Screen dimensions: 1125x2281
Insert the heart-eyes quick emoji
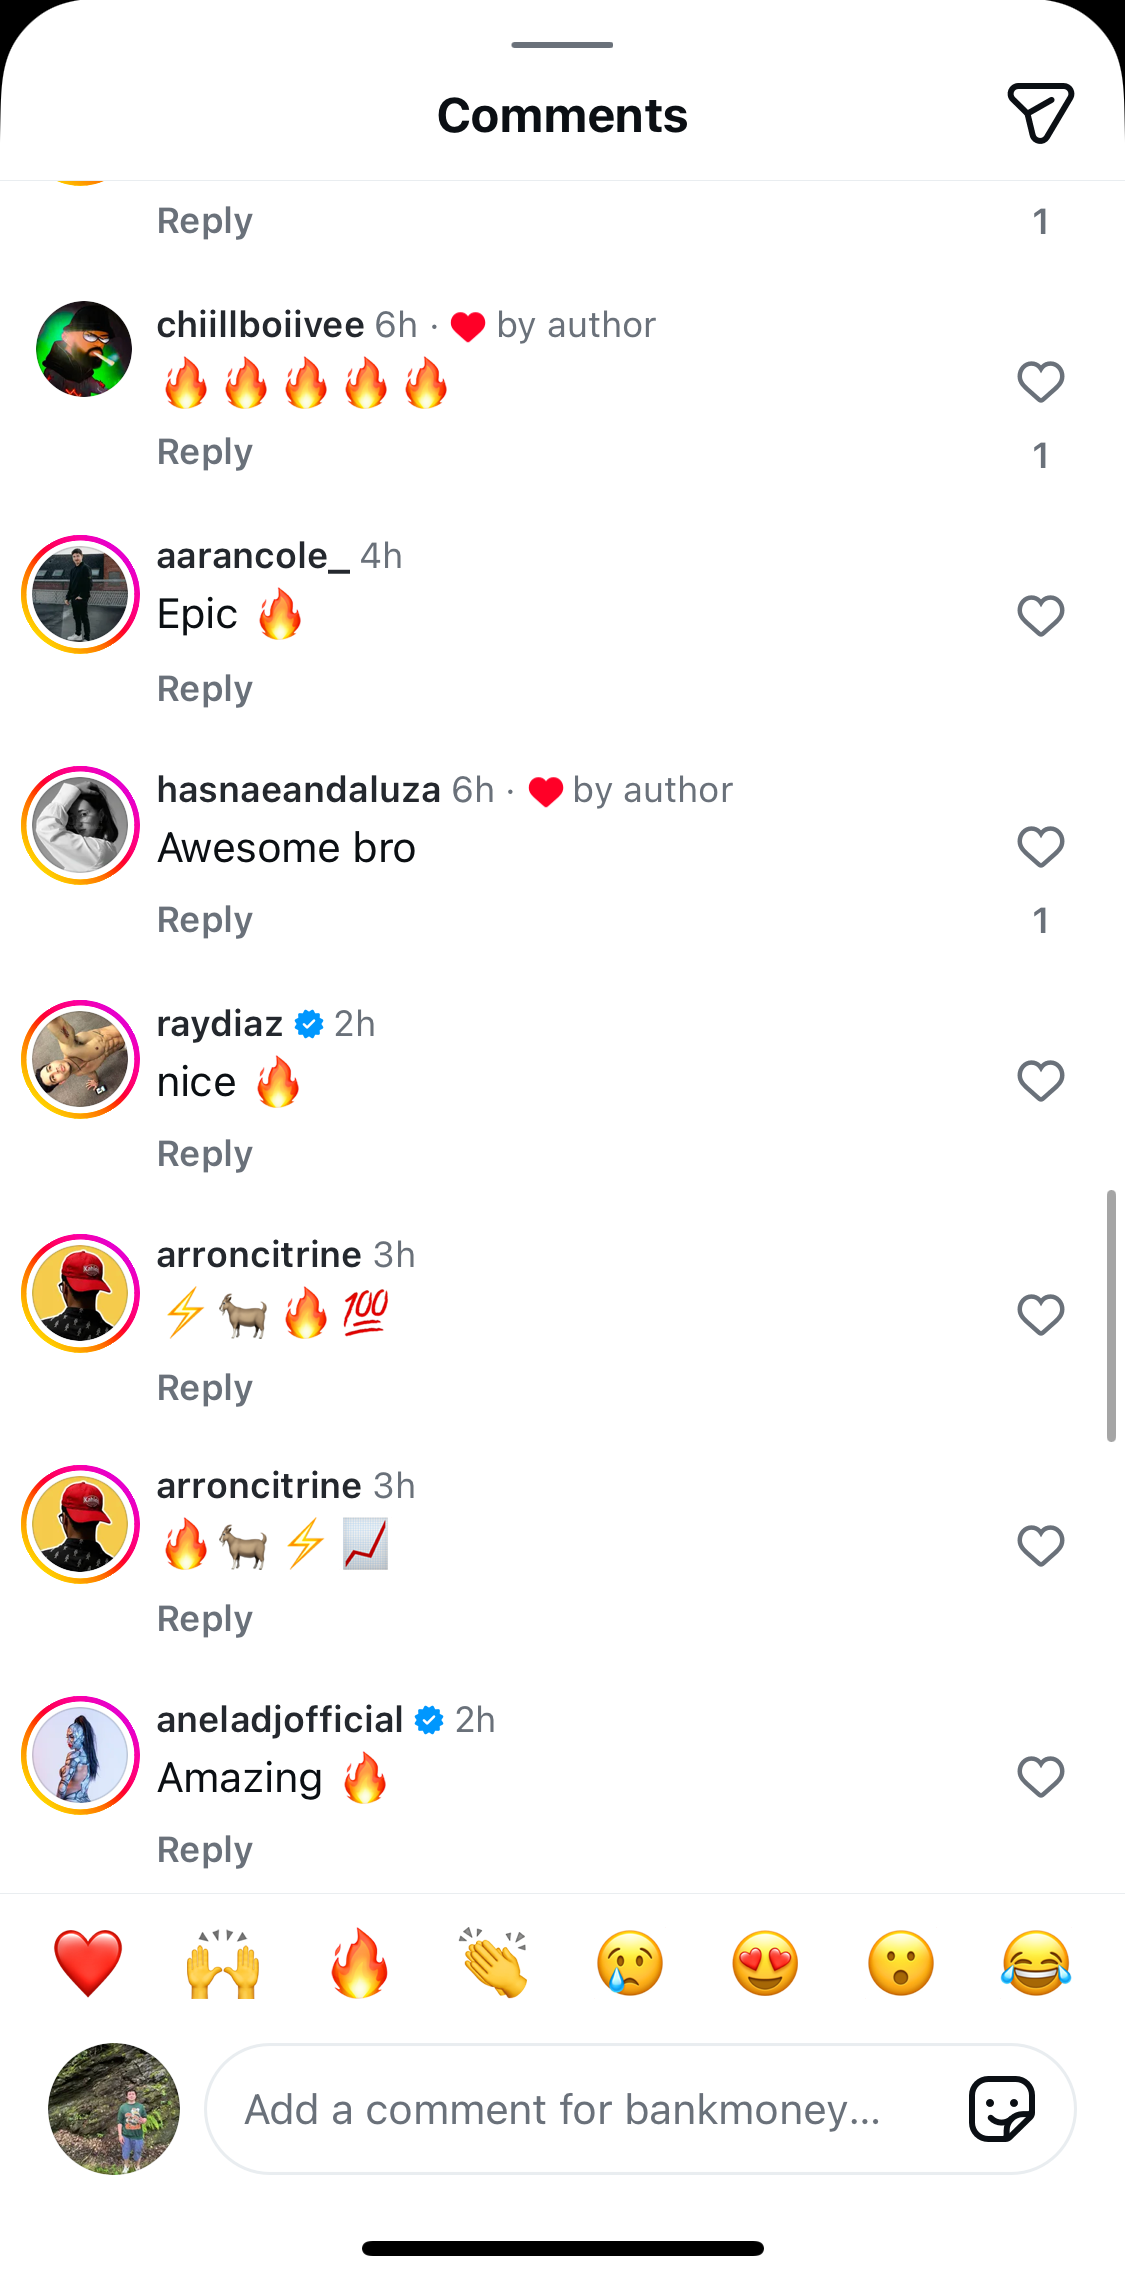pos(765,1962)
